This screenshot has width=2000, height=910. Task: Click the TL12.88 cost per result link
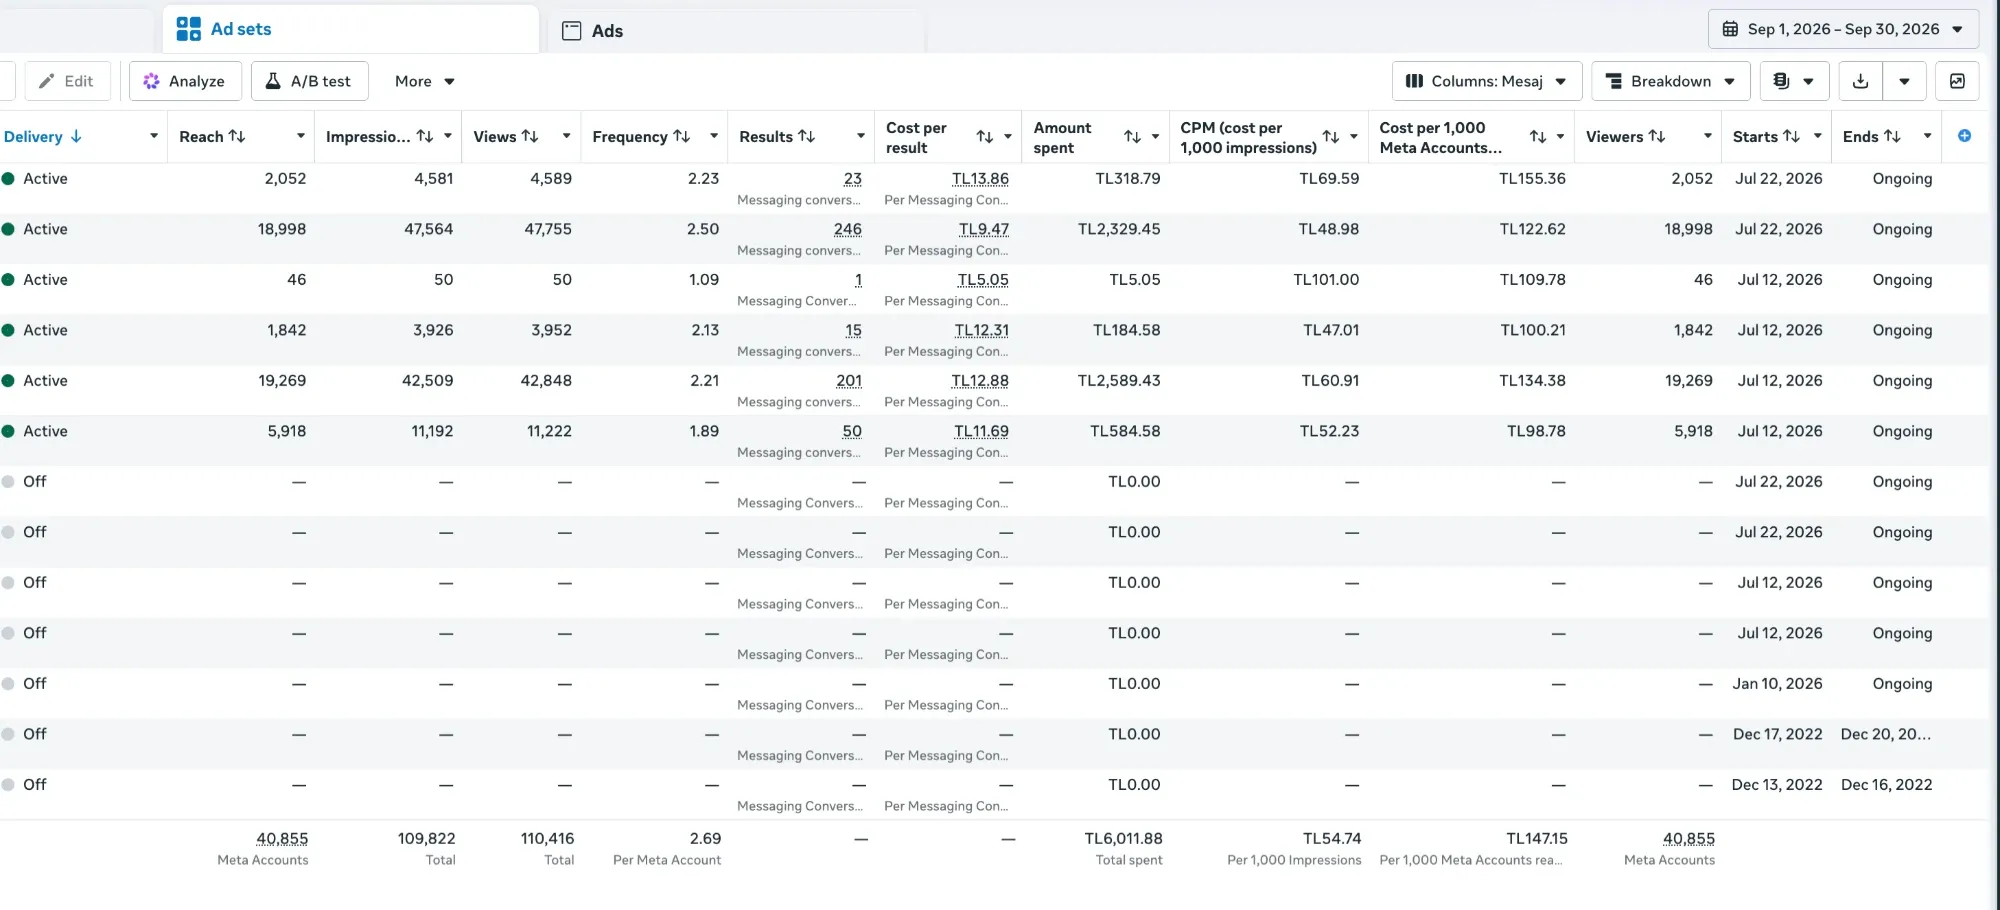tap(980, 381)
